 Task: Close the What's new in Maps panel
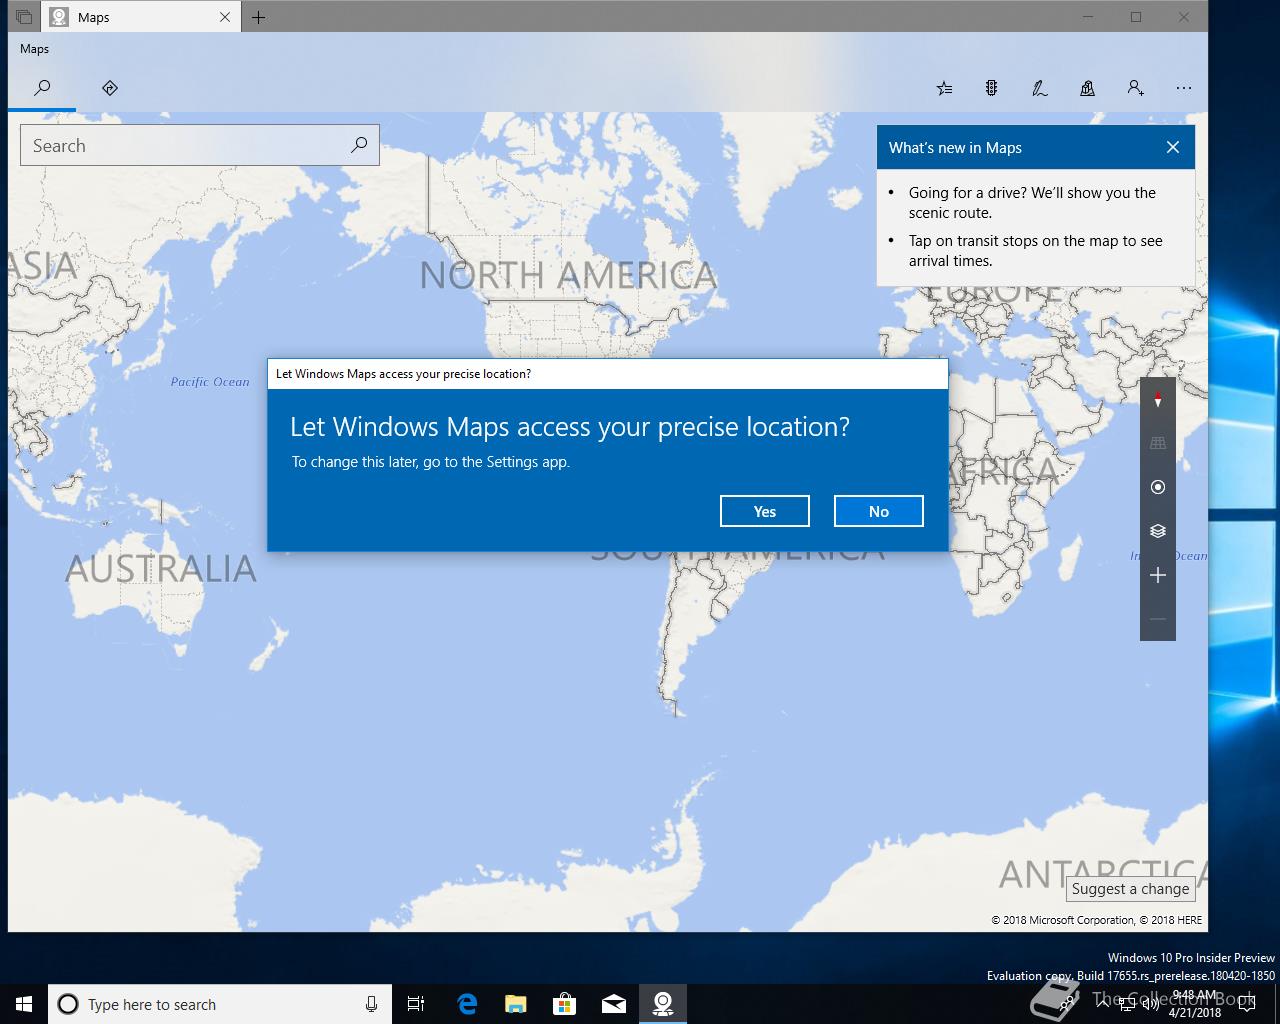coord(1173,147)
